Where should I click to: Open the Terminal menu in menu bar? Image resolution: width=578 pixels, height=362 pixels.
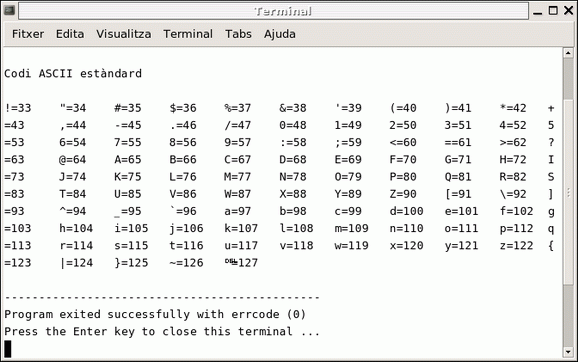[x=188, y=34]
